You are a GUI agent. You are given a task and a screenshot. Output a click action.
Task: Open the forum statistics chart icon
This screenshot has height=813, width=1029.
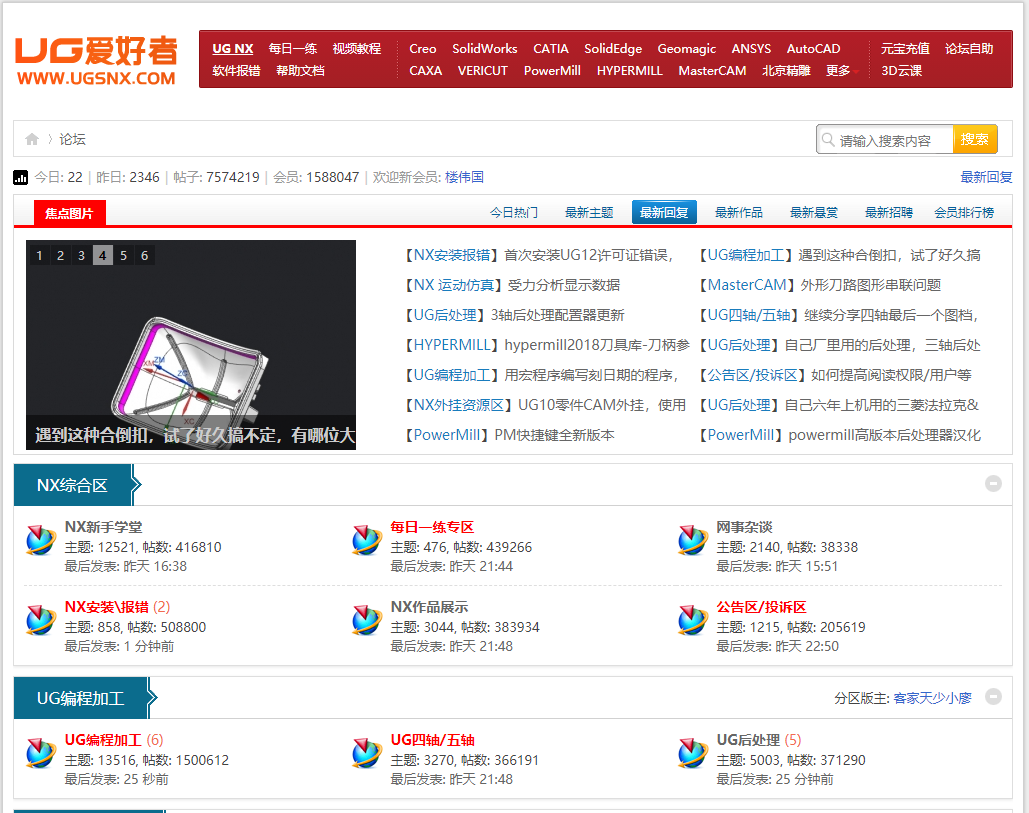point(20,177)
